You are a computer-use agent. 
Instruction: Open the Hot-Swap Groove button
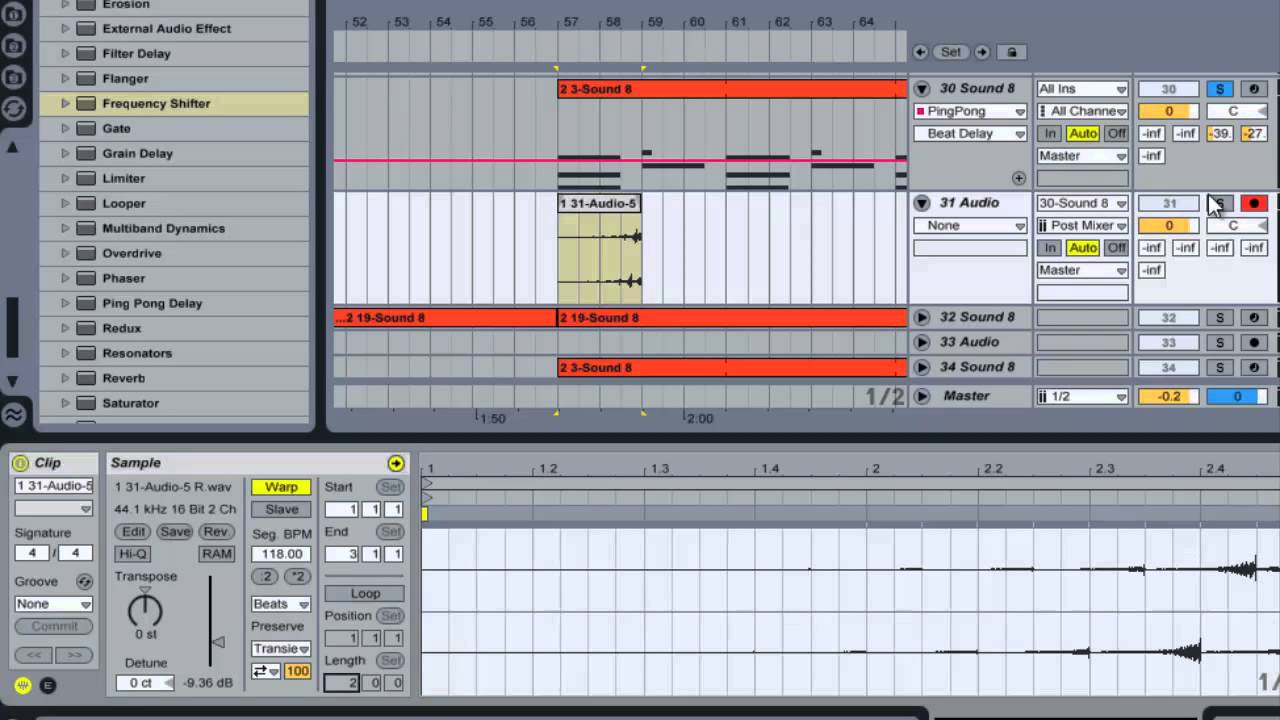85,581
